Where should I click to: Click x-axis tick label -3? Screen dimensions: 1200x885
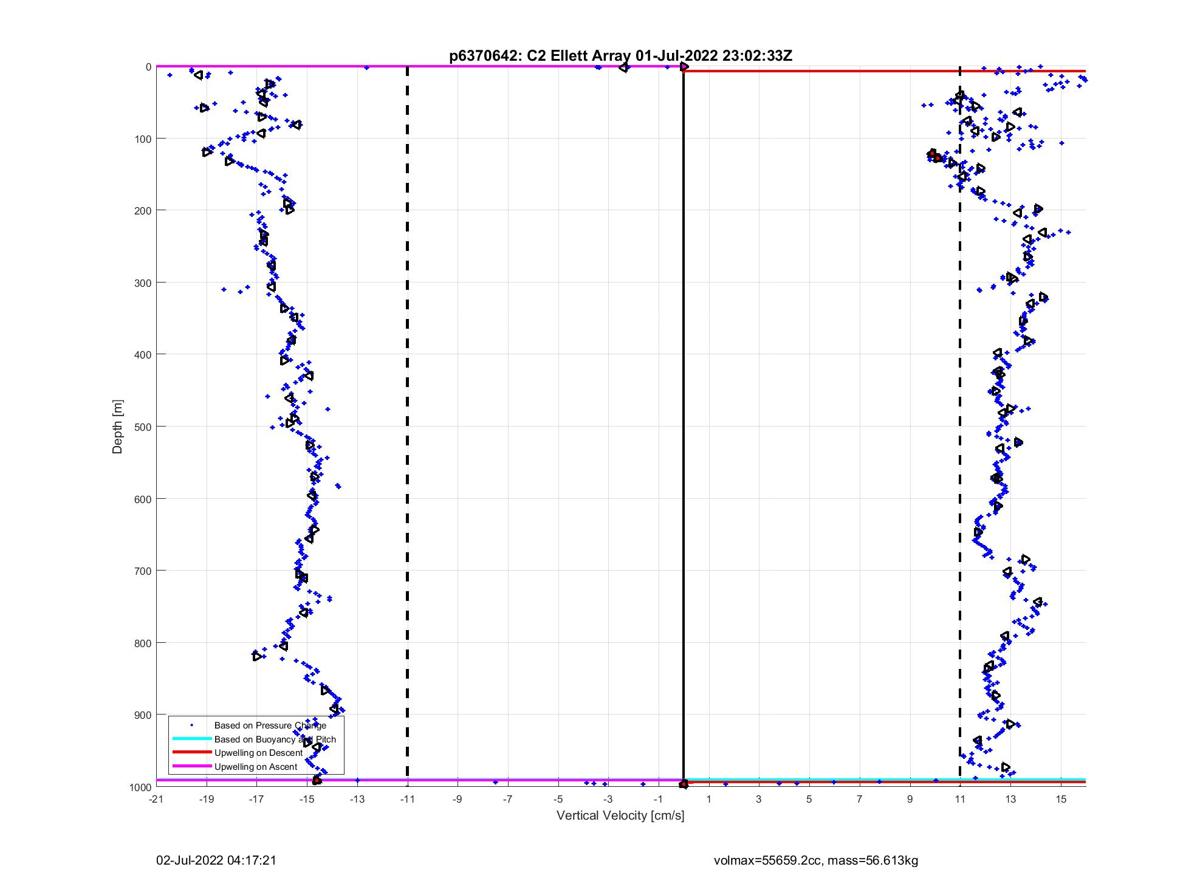pyautogui.click(x=608, y=799)
